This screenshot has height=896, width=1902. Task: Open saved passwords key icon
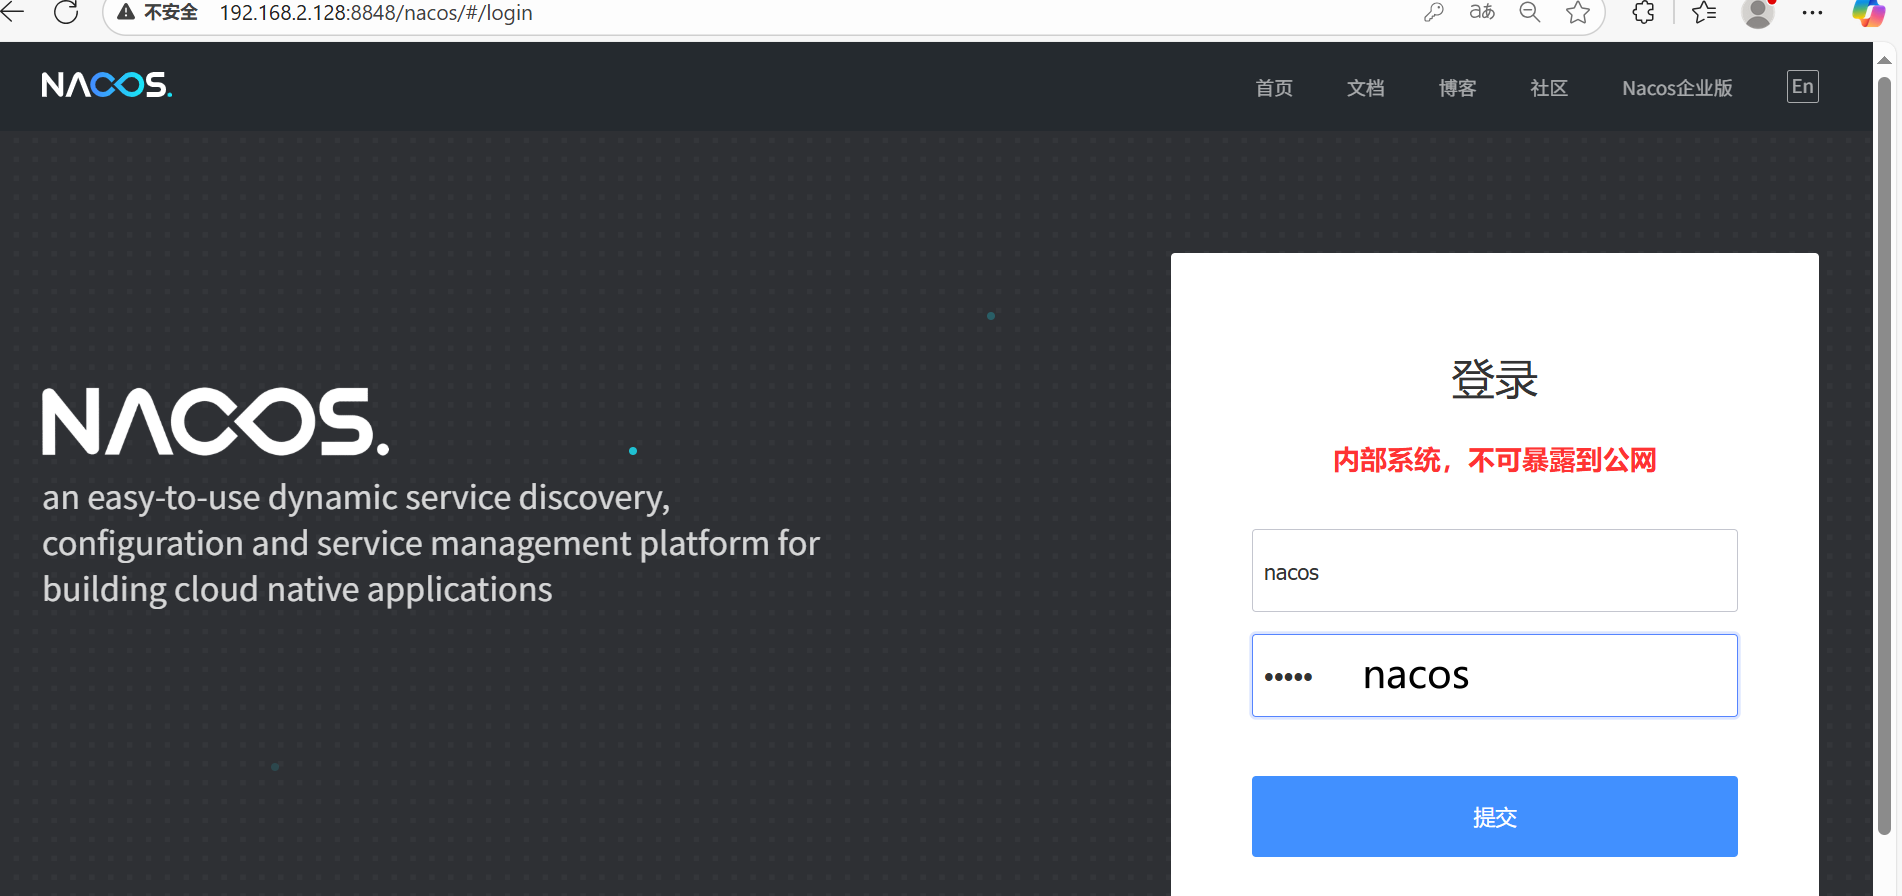coord(1434,13)
